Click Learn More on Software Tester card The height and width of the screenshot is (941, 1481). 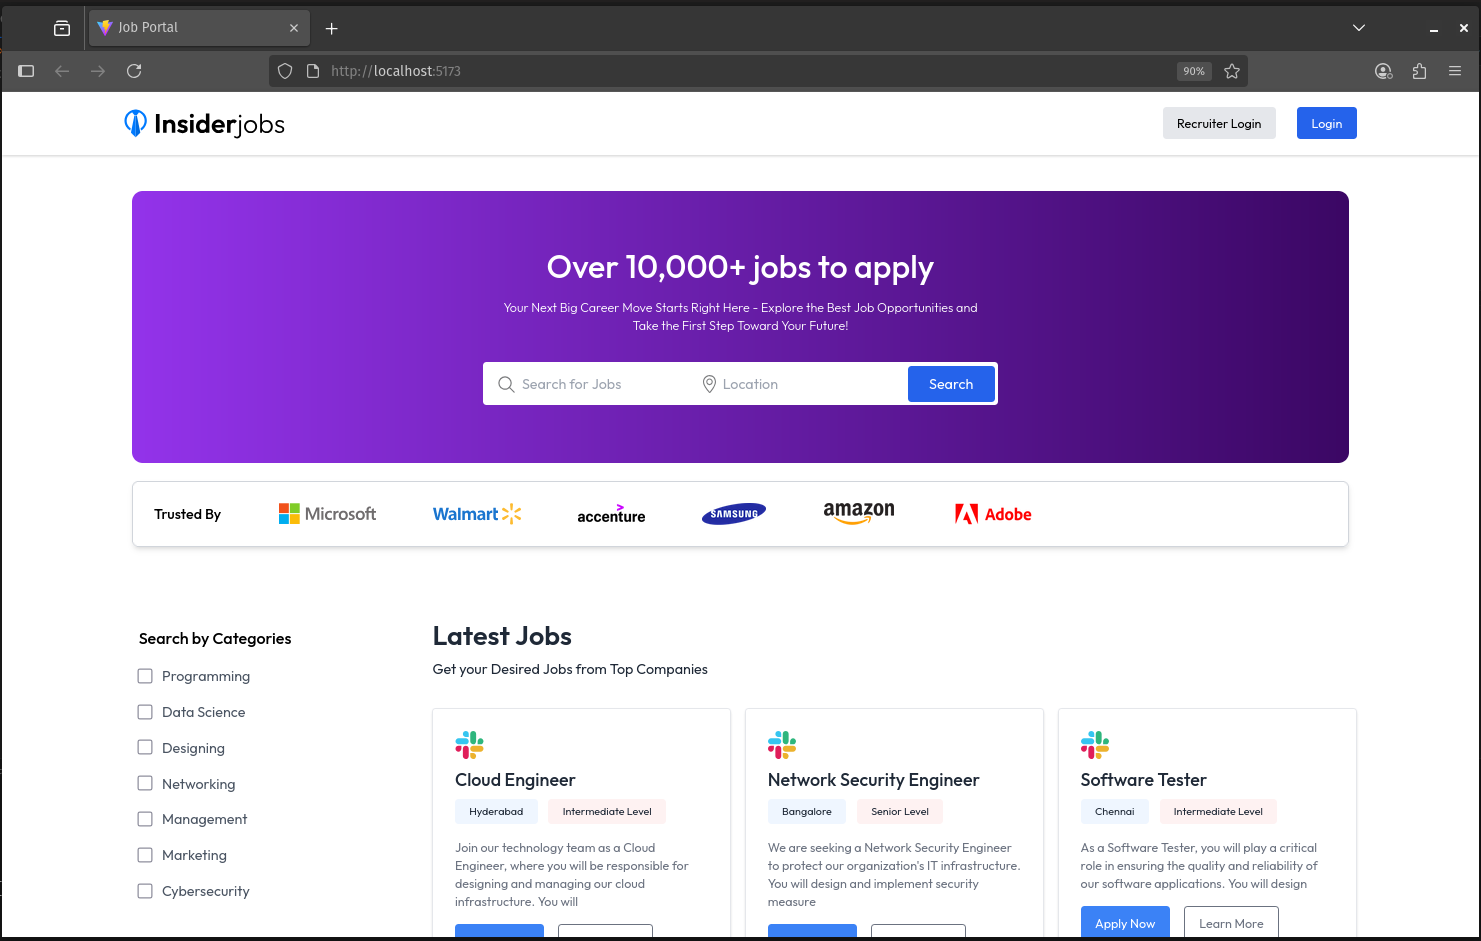[1230, 923]
